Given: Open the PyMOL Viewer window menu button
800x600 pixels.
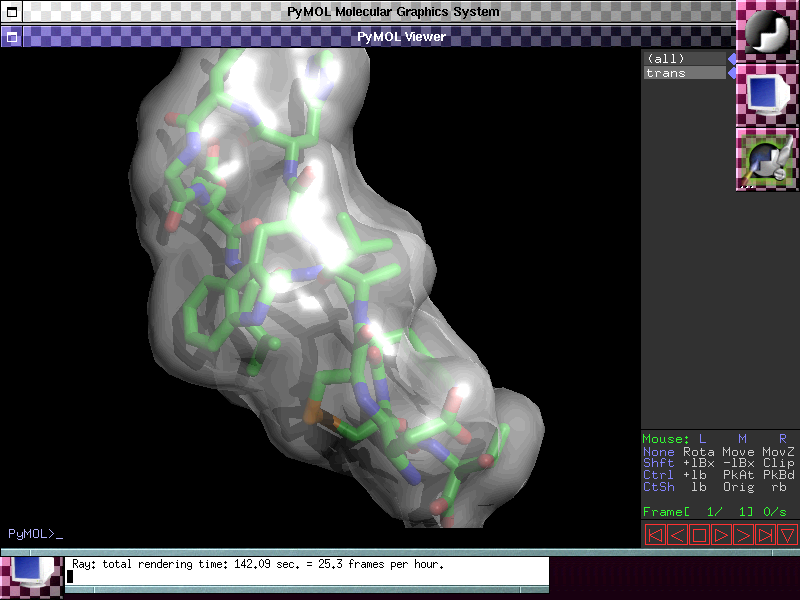Looking at the screenshot, I should [x=11, y=37].
